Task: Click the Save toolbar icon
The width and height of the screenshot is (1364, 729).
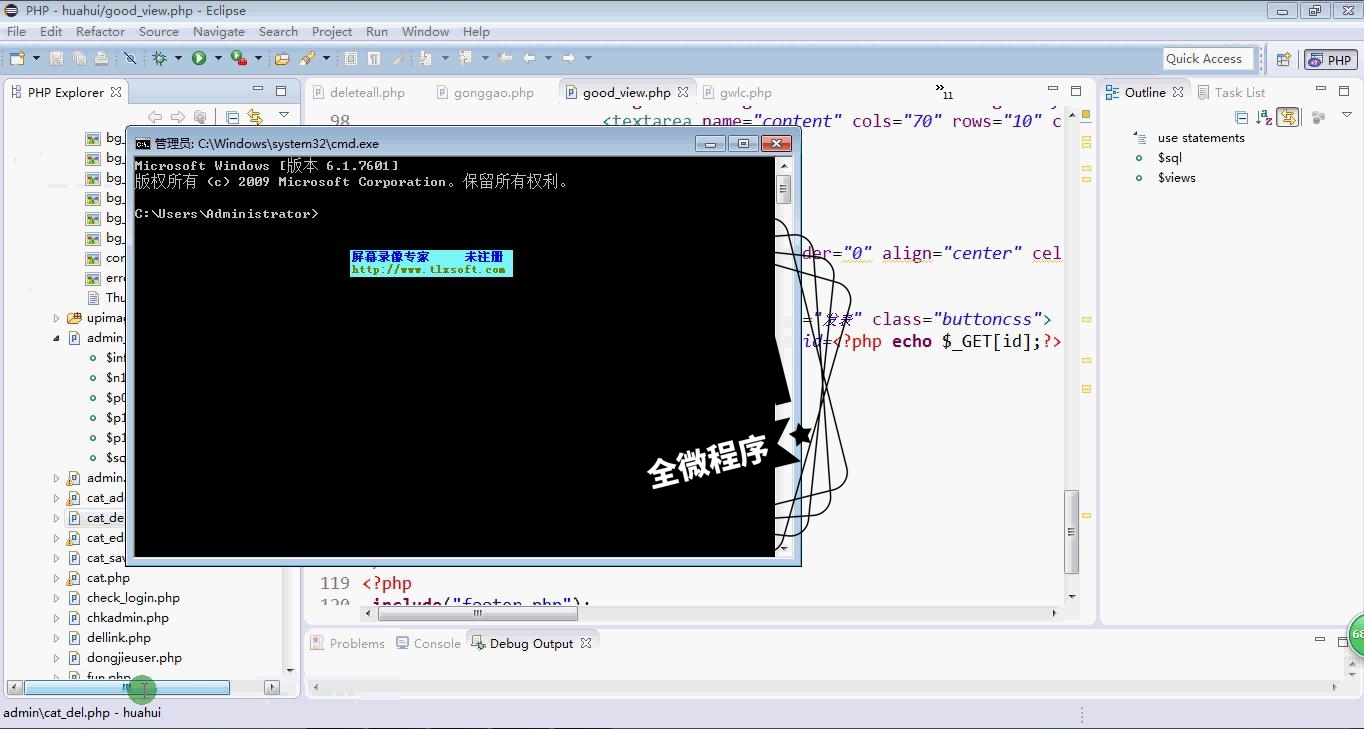Action: [57, 59]
